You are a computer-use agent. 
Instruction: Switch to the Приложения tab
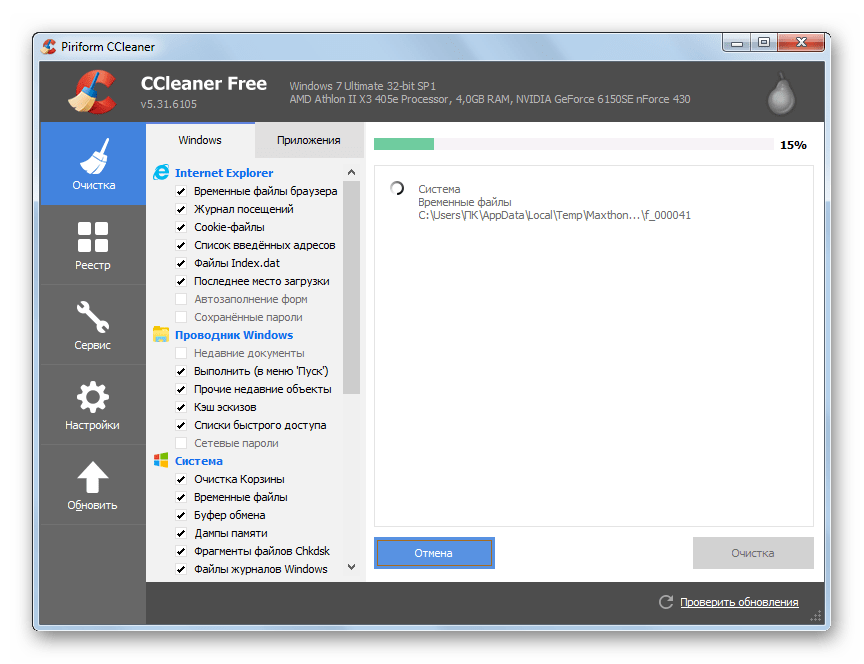[308, 140]
